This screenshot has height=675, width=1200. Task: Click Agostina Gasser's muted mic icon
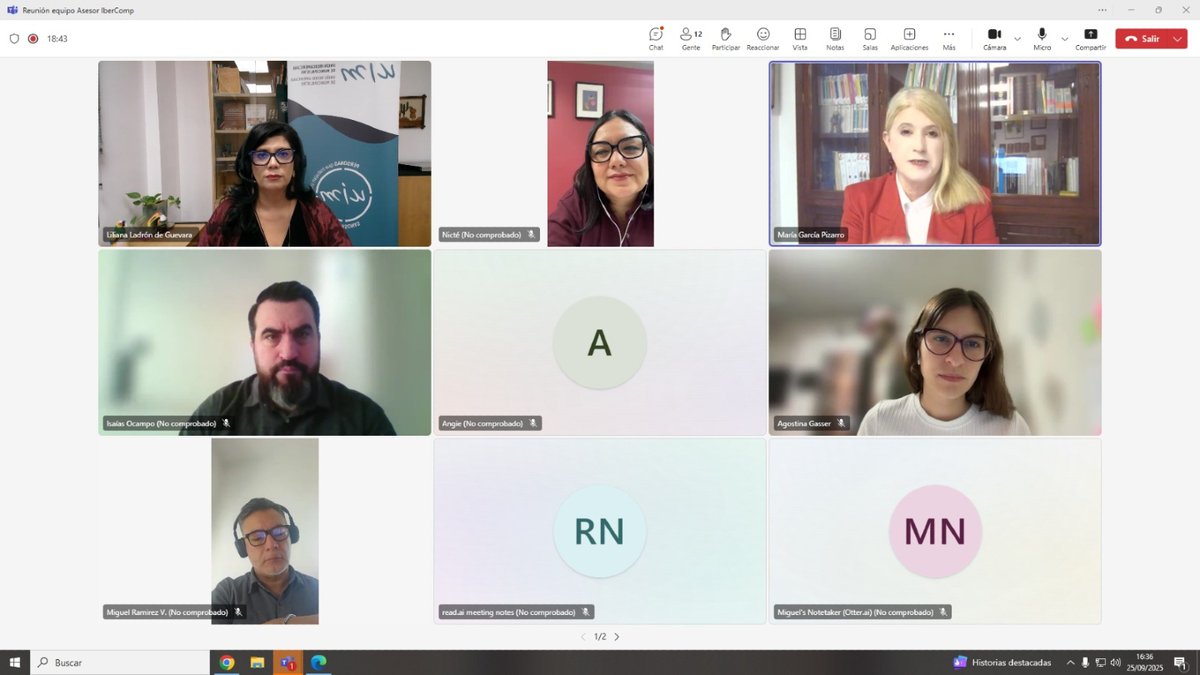coord(841,424)
